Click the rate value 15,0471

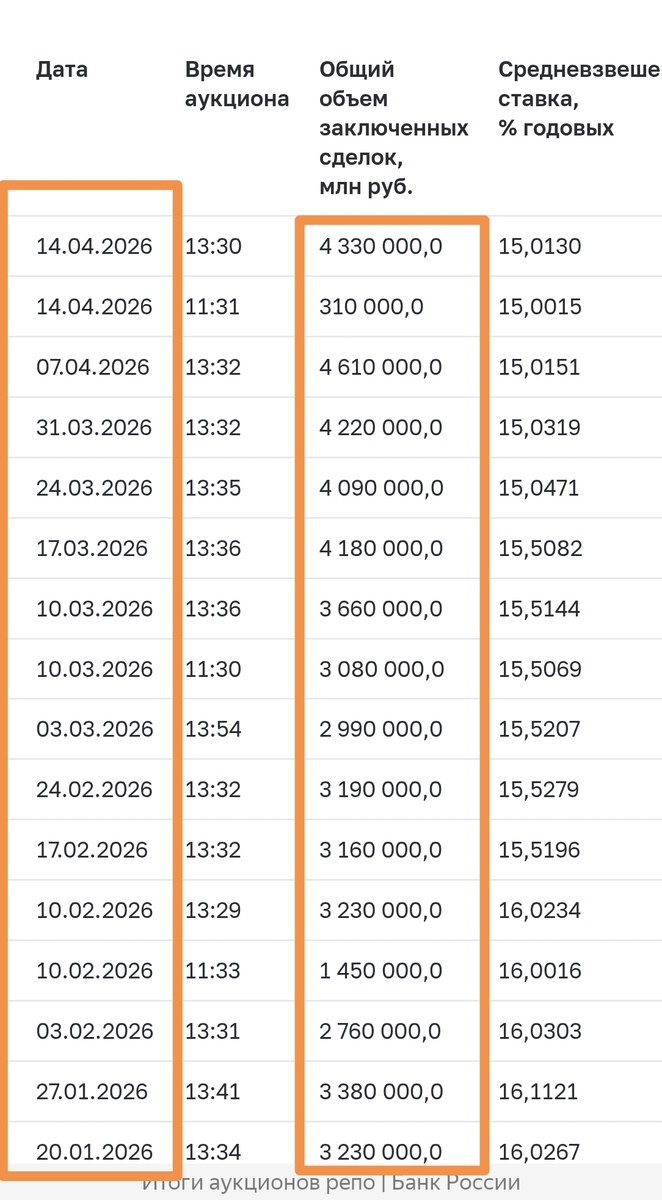point(539,488)
